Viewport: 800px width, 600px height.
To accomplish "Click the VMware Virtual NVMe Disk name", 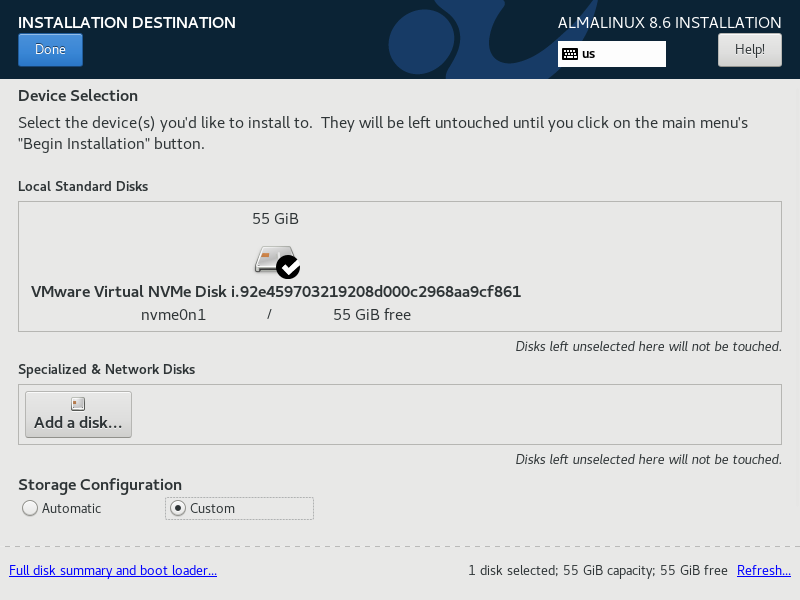I will click(x=276, y=292).
